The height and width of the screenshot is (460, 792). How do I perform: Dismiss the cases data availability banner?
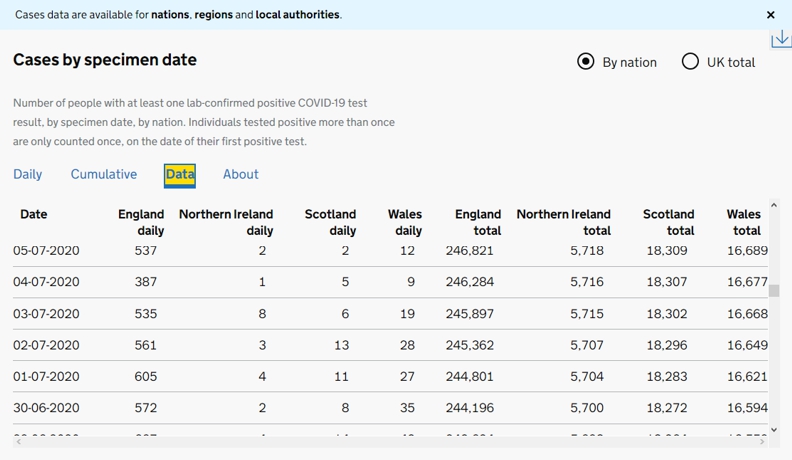point(770,15)
